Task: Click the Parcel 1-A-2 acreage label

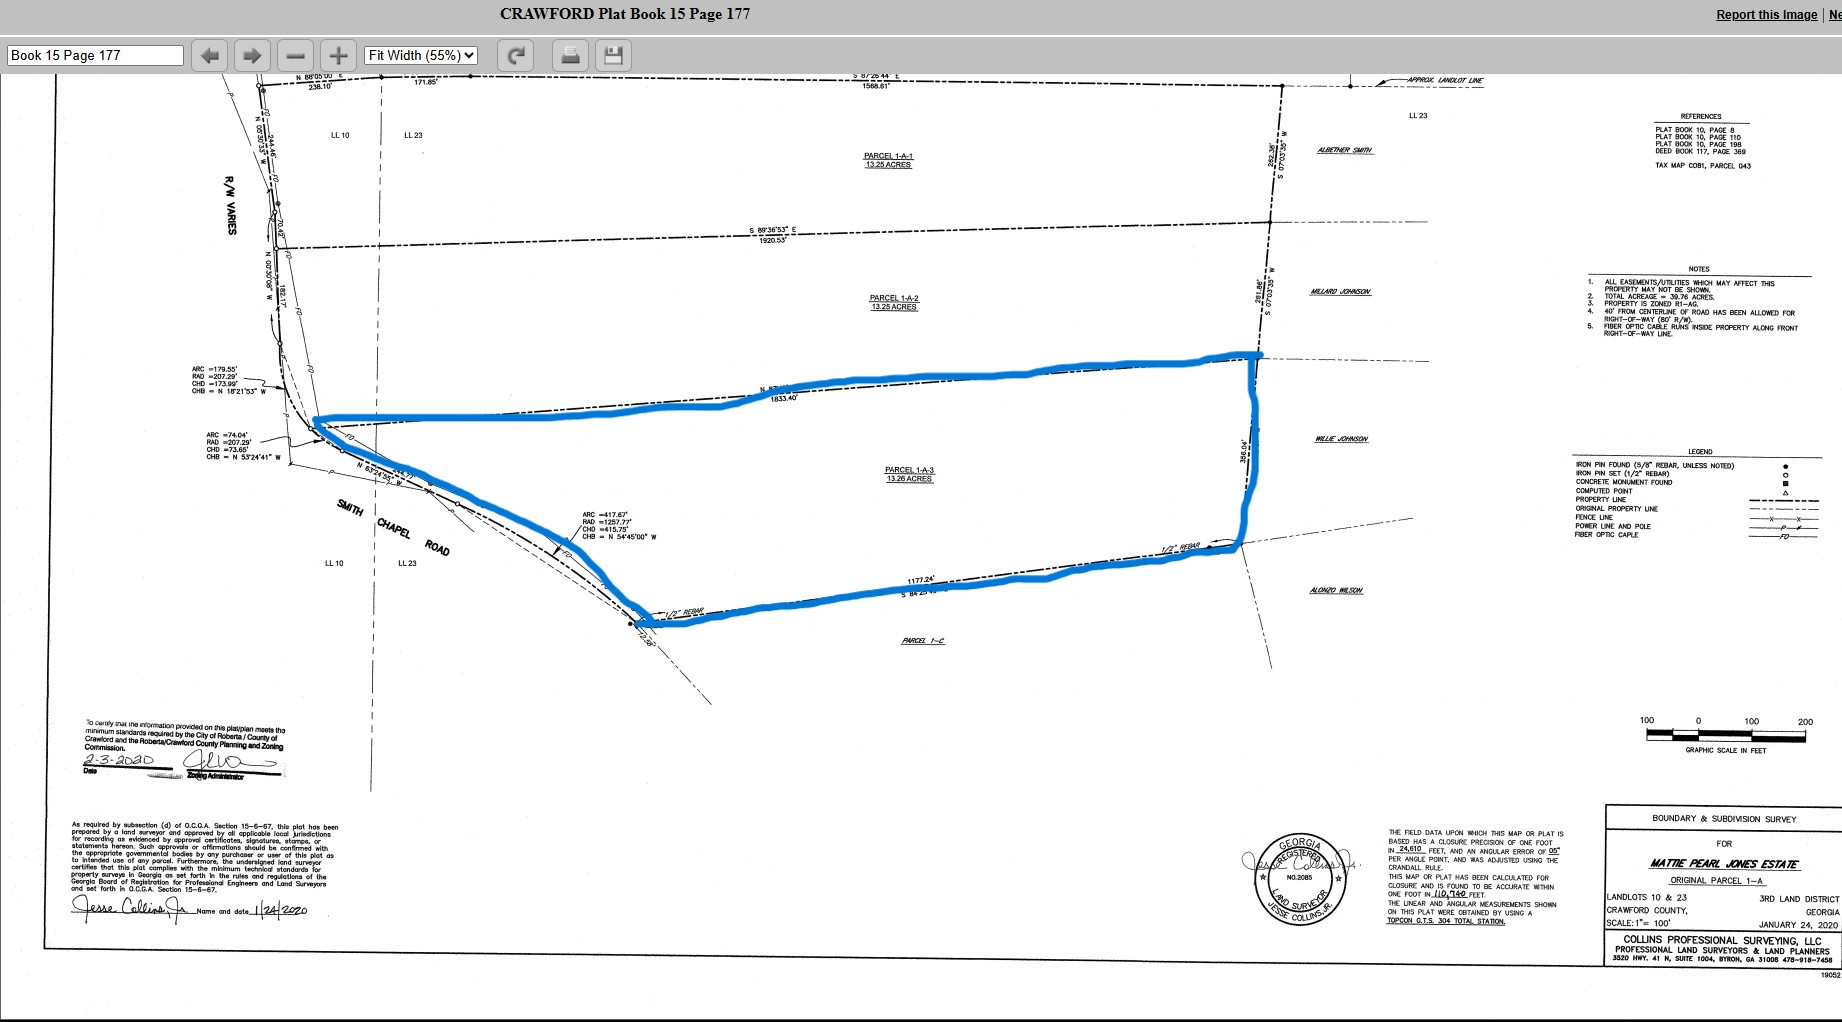Action: coord(893,307)
